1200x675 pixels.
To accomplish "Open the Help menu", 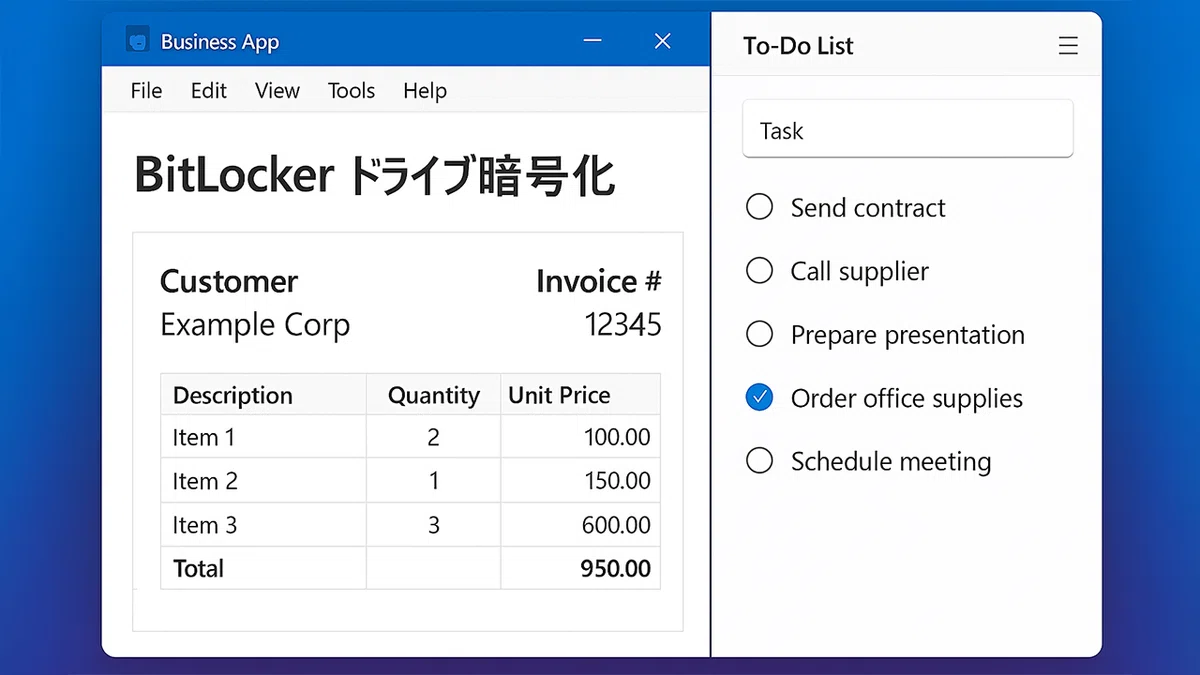I will point(425,91).
